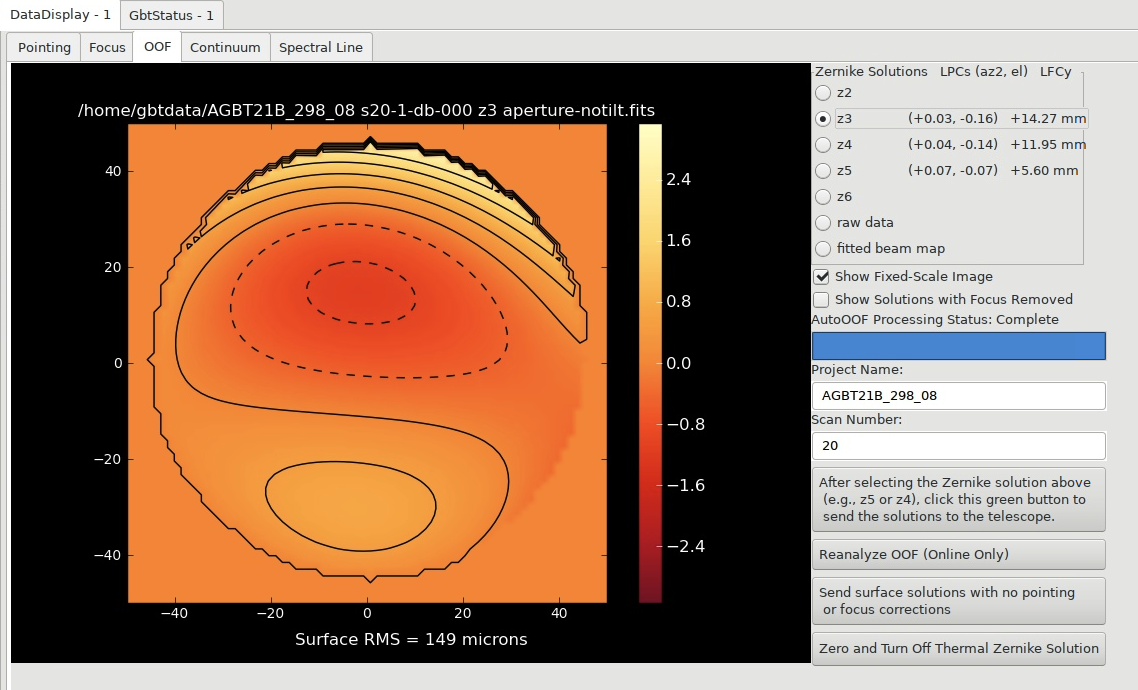Click the Project Name input field
Image resolution: width=1138 pixels, height=690 pixels.
tap(958, 395)
